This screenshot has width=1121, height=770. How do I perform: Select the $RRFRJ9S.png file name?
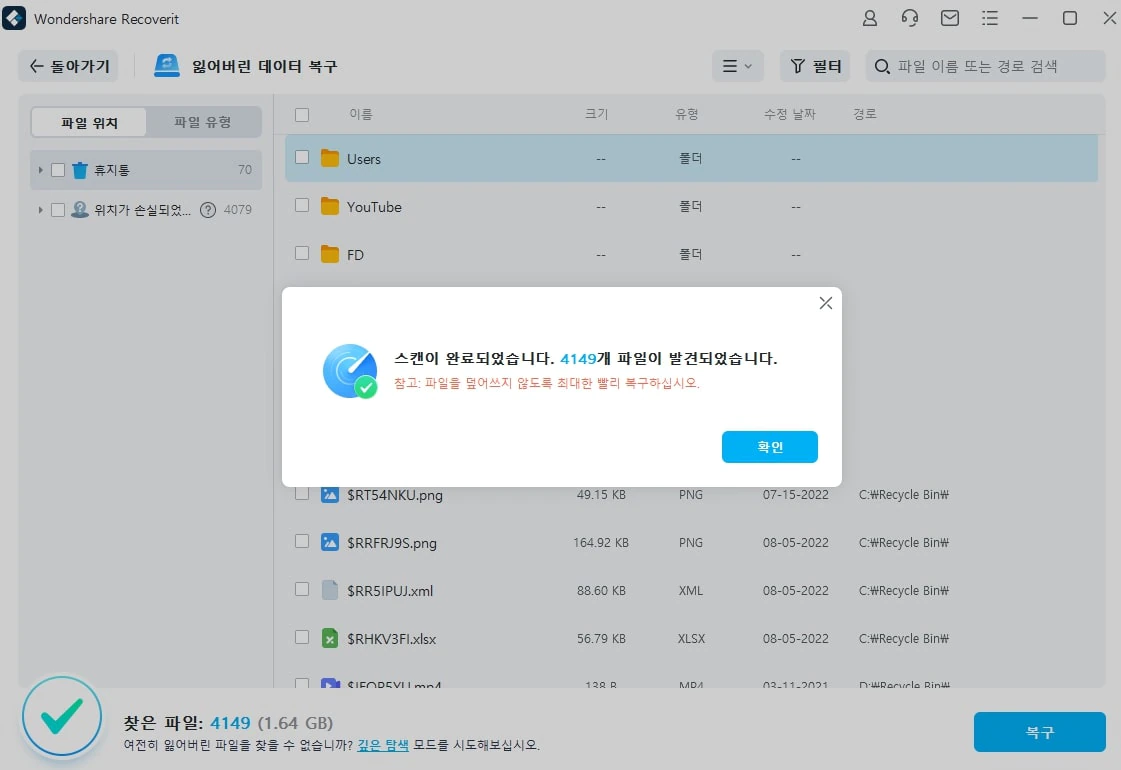click(x=392, y=543)
